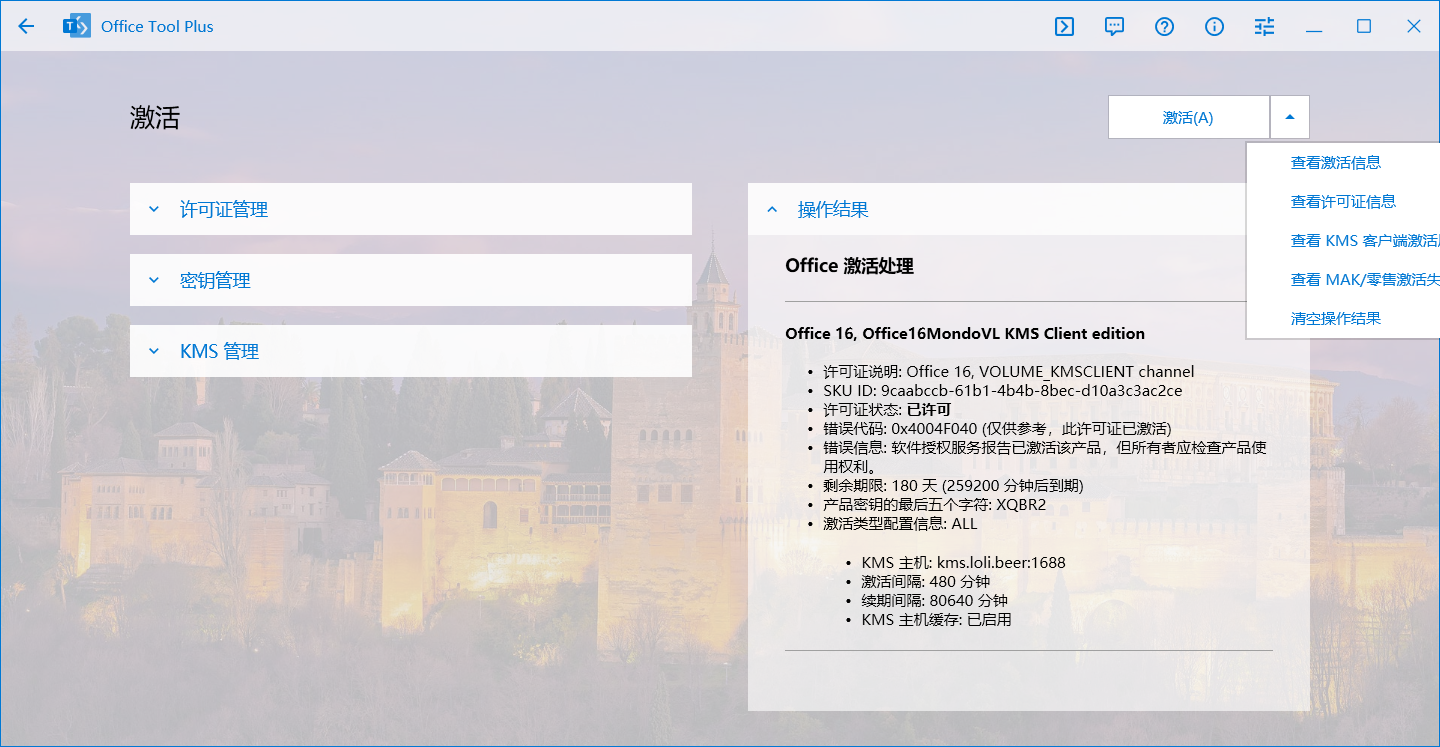Expand the 许可证管理 section chevron
Screen dimensions: 1440x747
pyautogui.click(x=154, y=209)
